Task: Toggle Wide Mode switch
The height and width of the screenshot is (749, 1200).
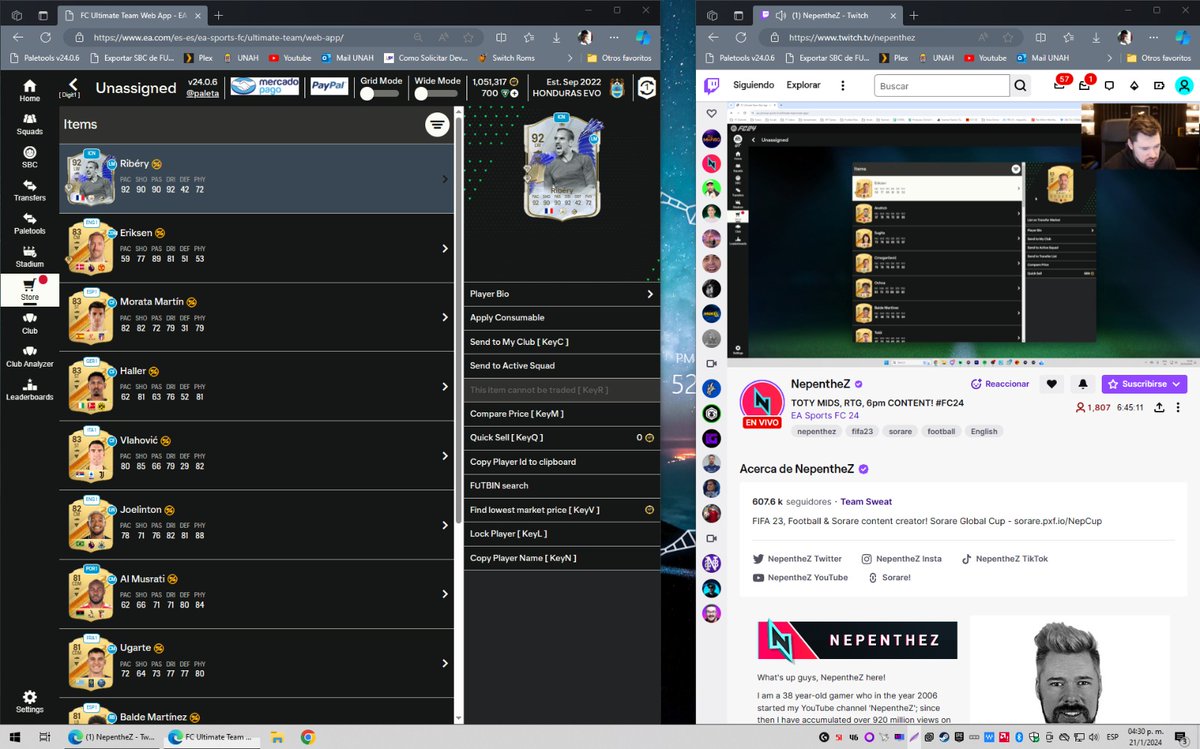Action: (x=437, y=93)
